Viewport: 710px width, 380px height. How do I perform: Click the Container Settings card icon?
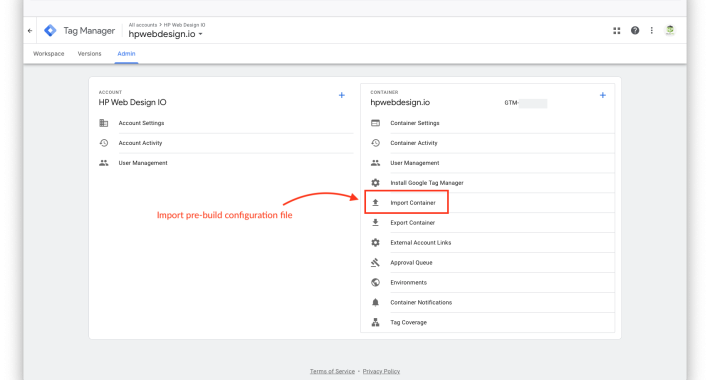[x=375, y=123]
